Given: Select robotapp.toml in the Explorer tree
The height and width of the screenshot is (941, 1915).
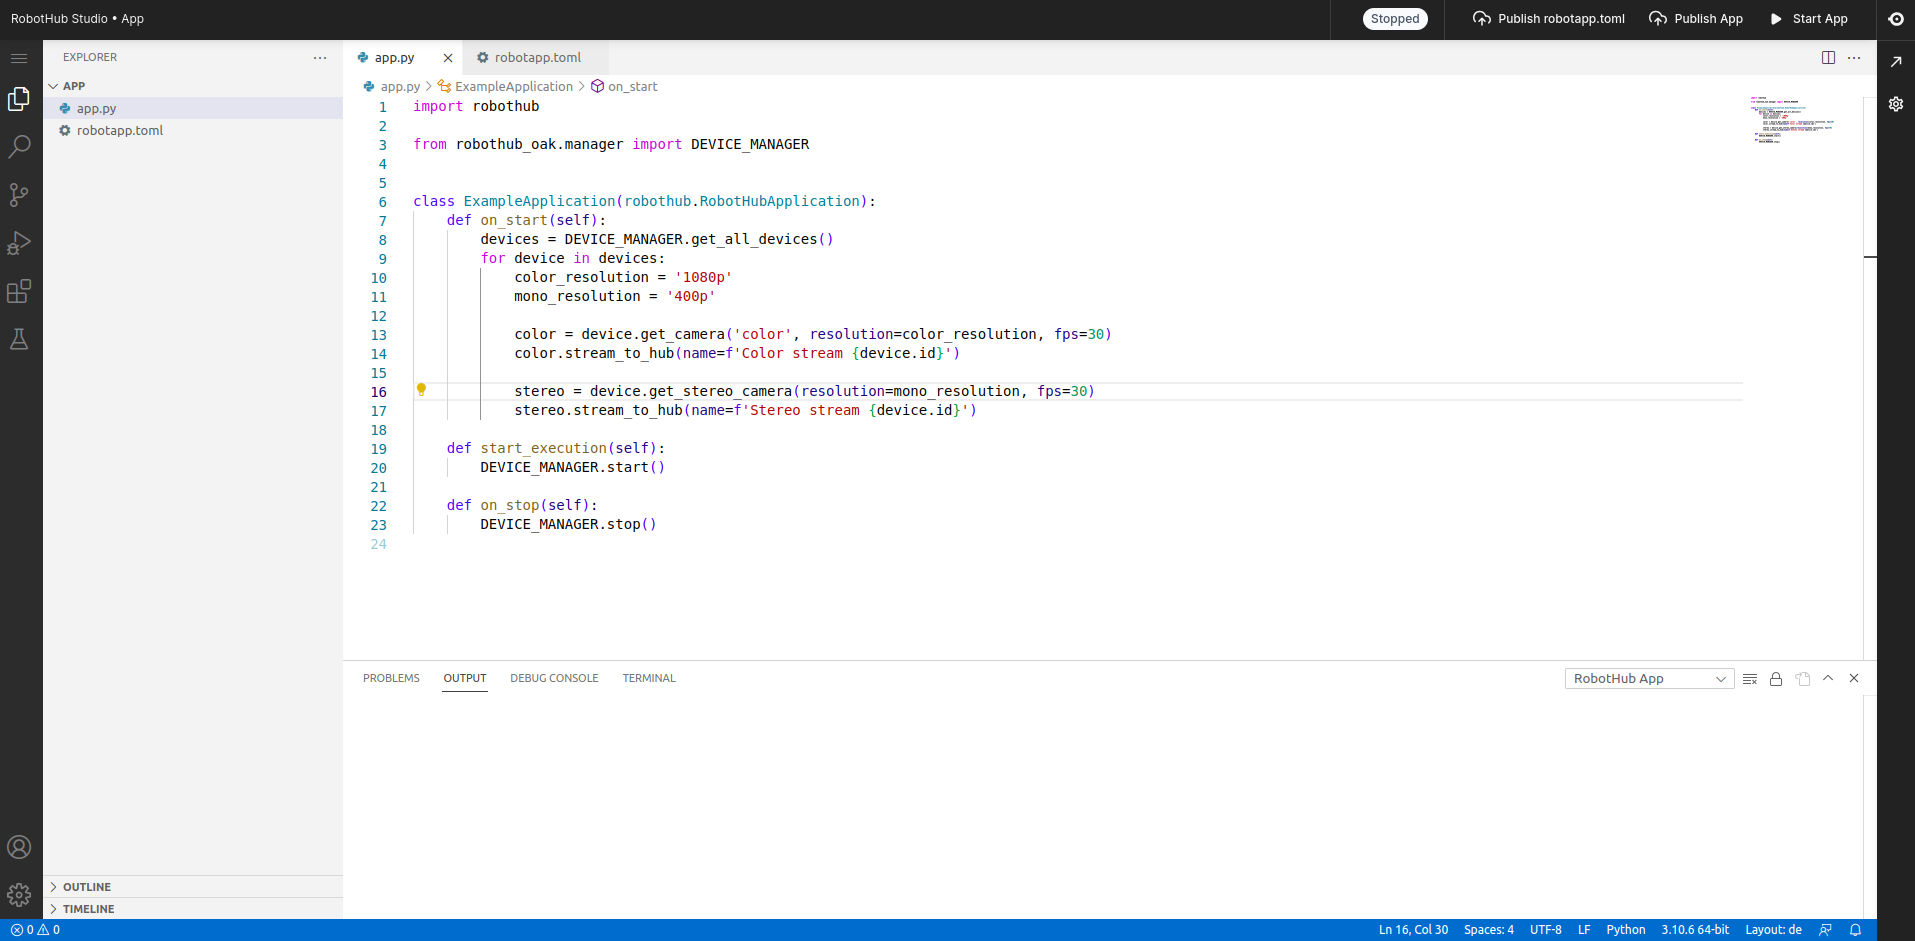Looking at the screenshot, I should coord(119,131).
